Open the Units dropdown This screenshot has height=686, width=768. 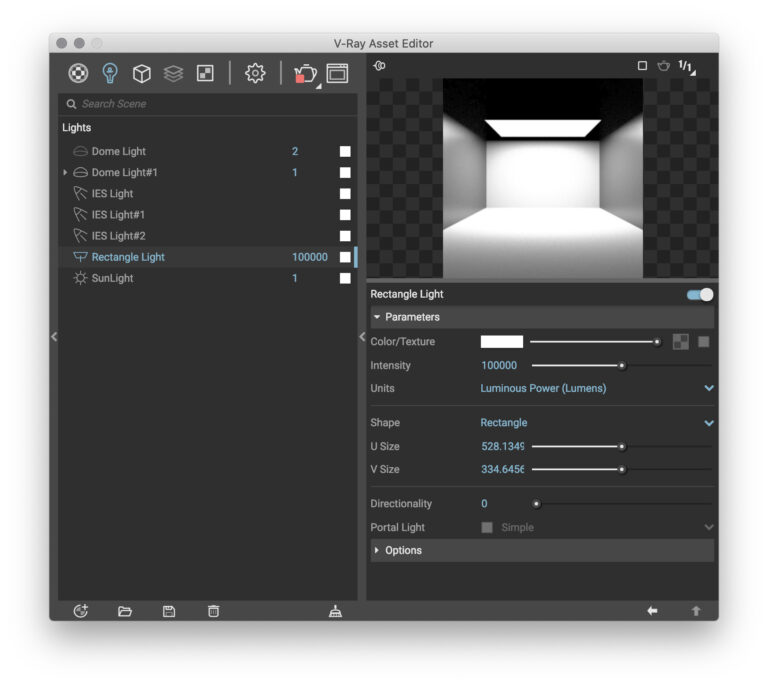(x=596, y=388)
